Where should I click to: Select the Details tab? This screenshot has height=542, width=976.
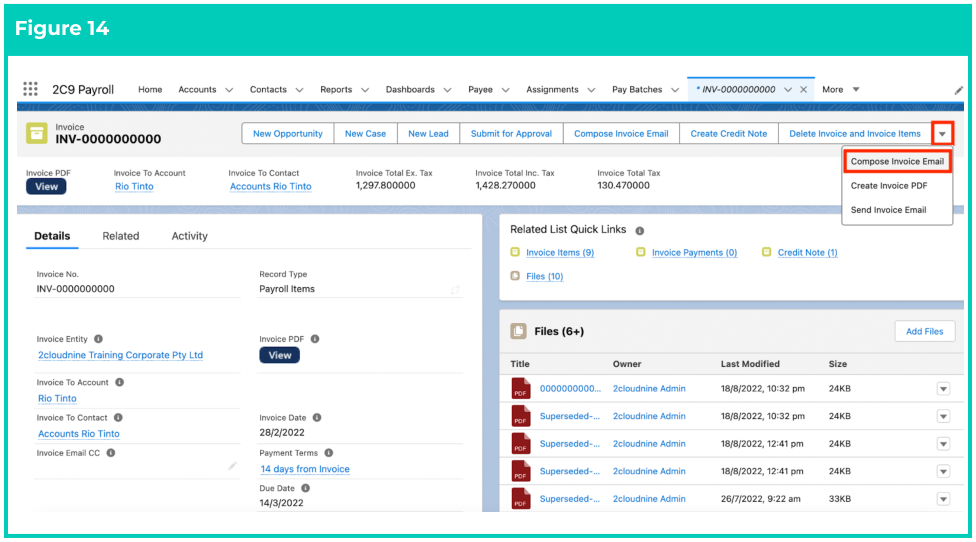tap(52, 236)
